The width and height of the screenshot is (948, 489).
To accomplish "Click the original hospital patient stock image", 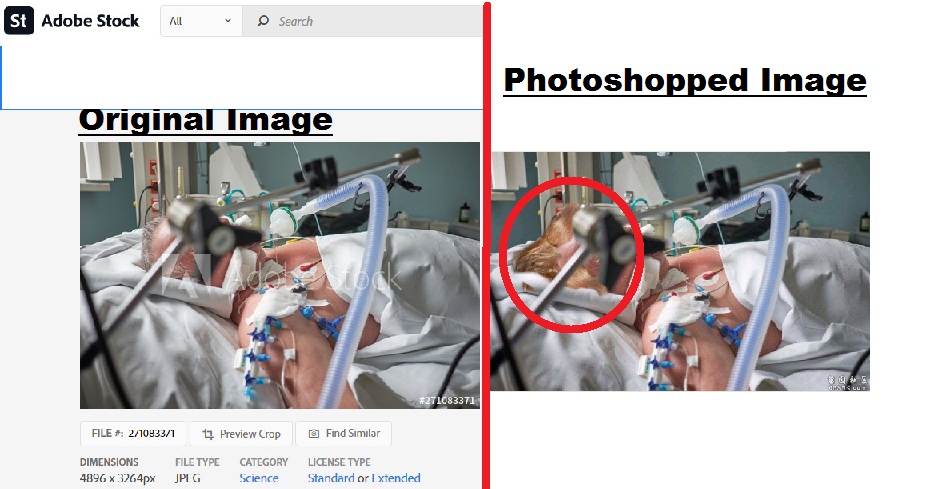I will (x=280, y=276).
